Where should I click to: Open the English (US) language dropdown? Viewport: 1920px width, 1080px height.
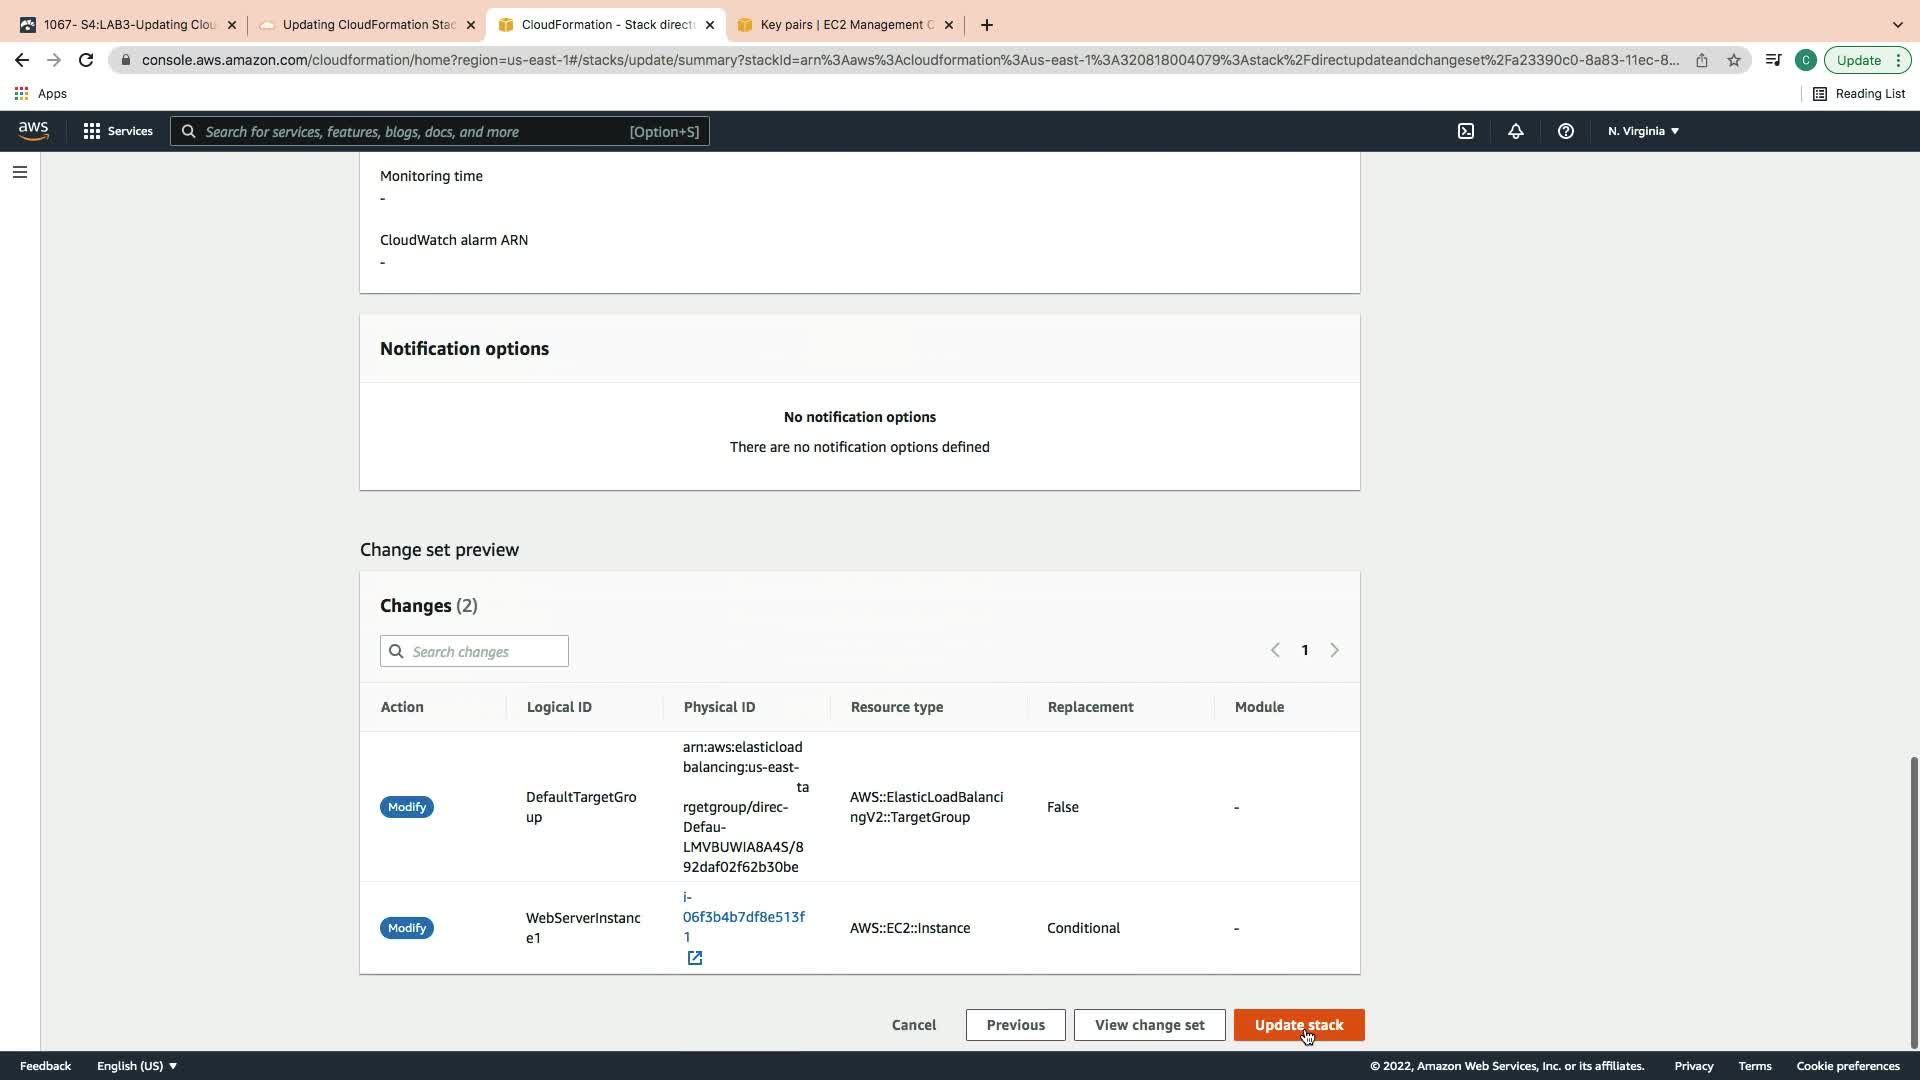(137, 1066)
